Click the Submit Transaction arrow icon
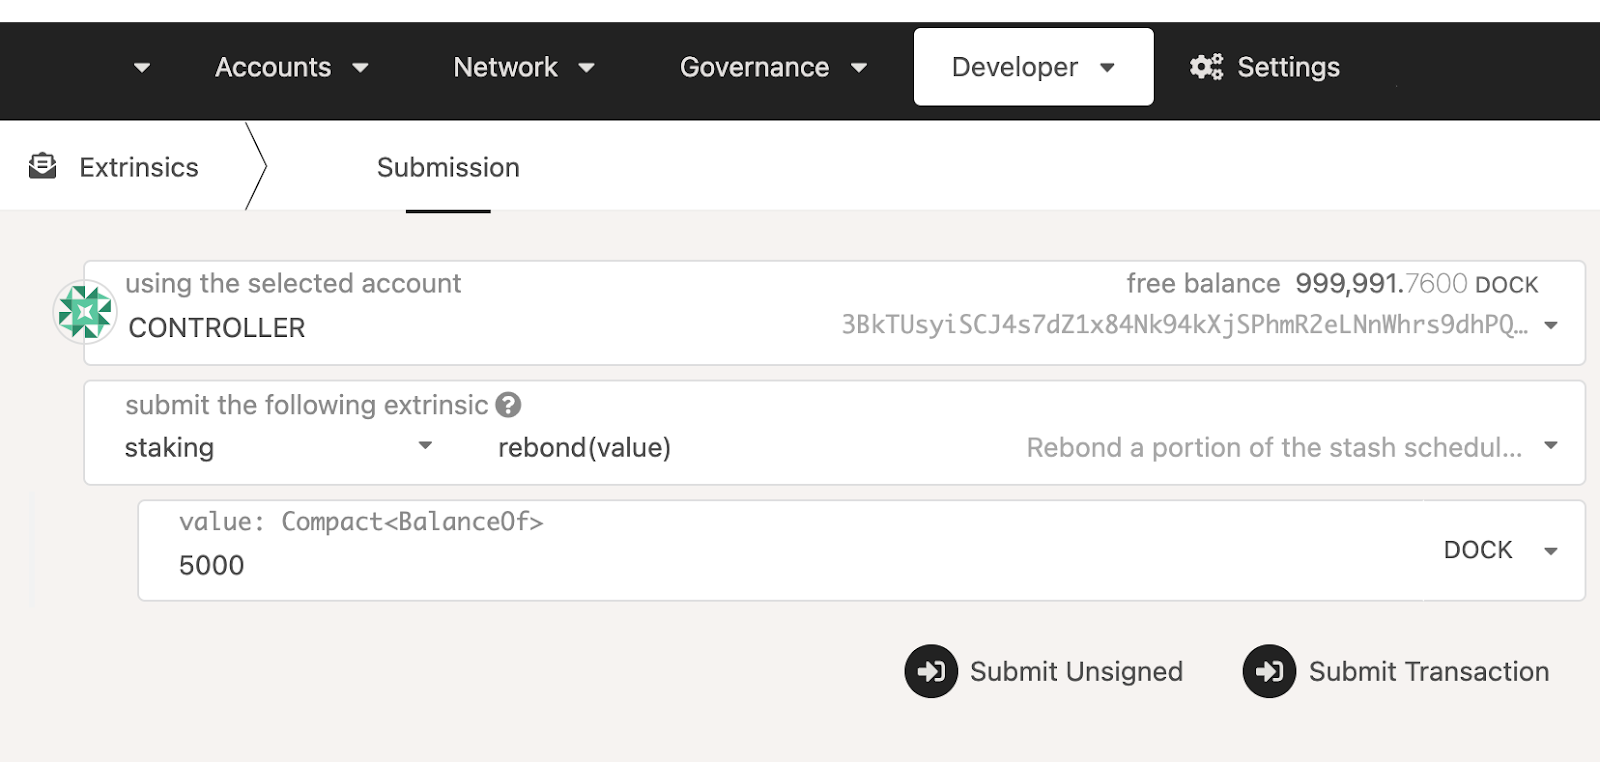This screenshot has height=762, width=1600. [x=1269, y=671]
